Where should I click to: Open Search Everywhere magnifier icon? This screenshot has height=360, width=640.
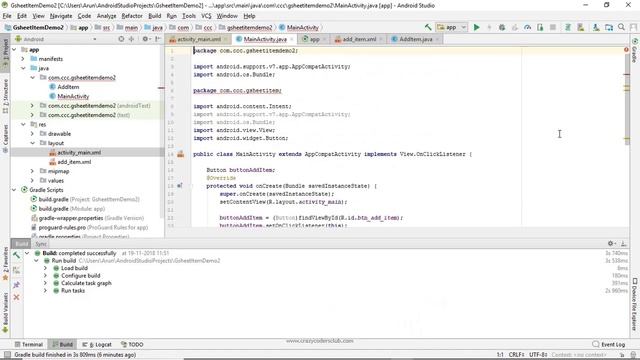pos(621,27)
